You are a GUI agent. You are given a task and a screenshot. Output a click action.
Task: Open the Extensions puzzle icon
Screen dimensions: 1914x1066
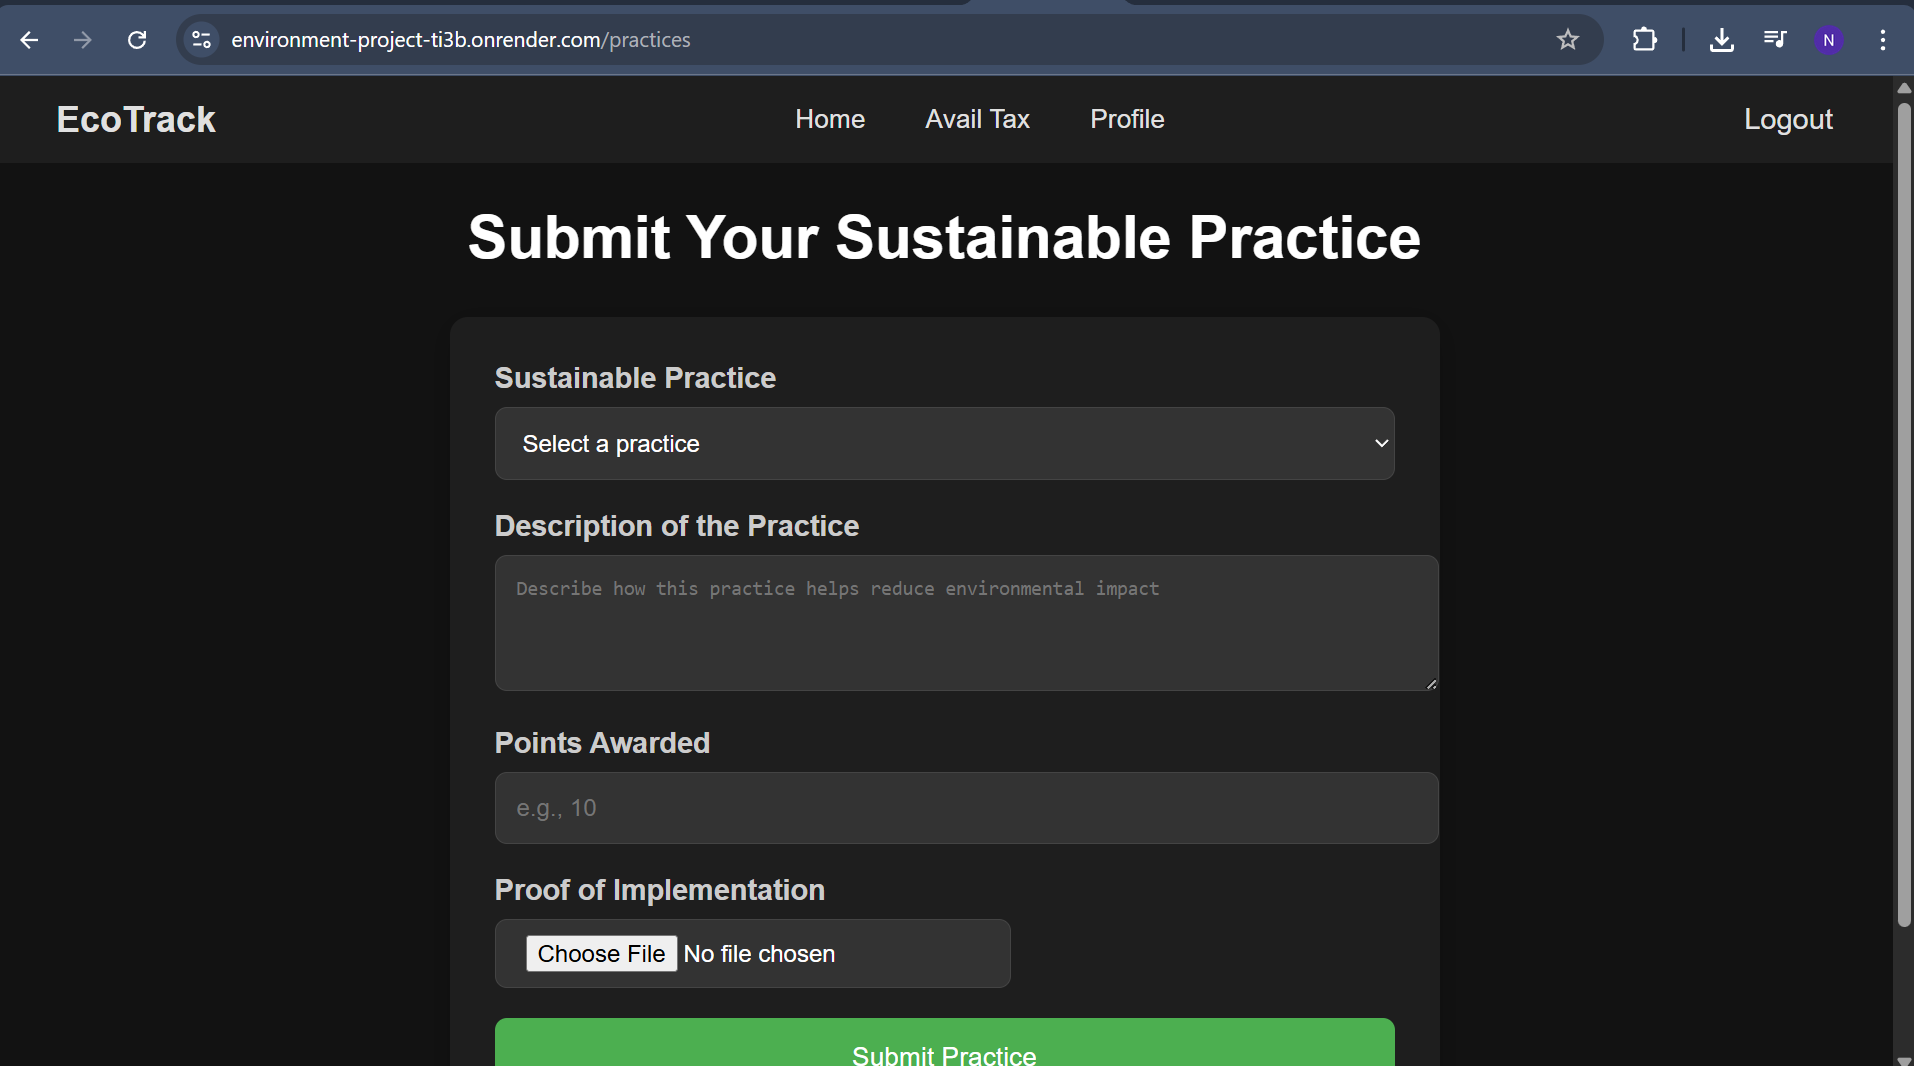pyautogui.click(x=1644, y=40)
